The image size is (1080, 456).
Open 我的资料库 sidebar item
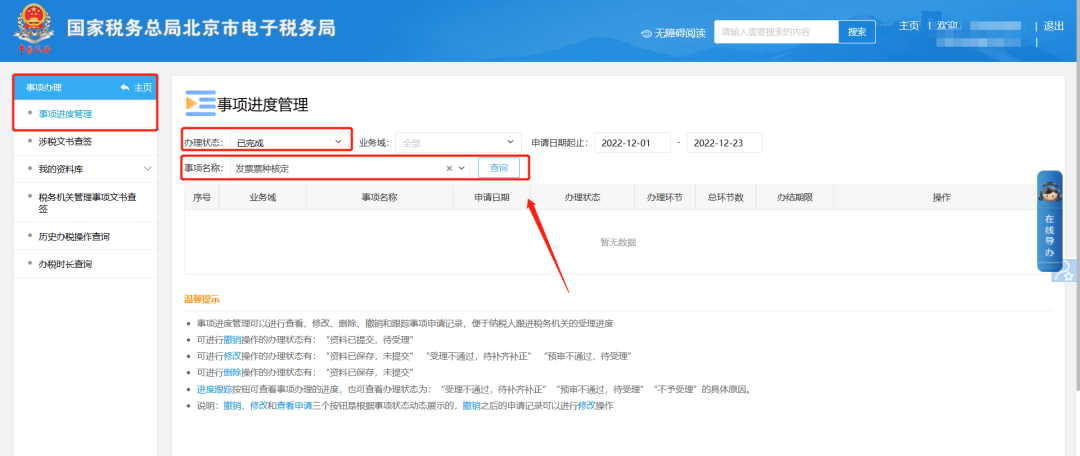pos(61,169)
